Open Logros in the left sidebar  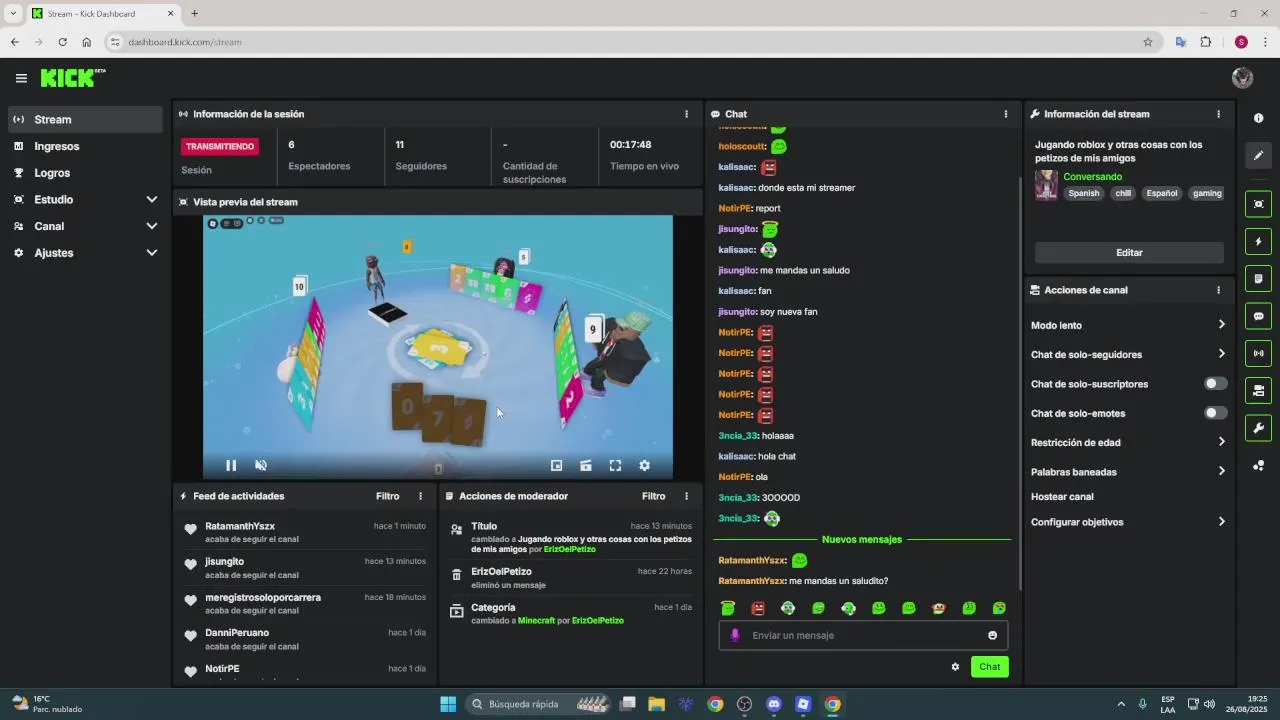tap(85, 173)
